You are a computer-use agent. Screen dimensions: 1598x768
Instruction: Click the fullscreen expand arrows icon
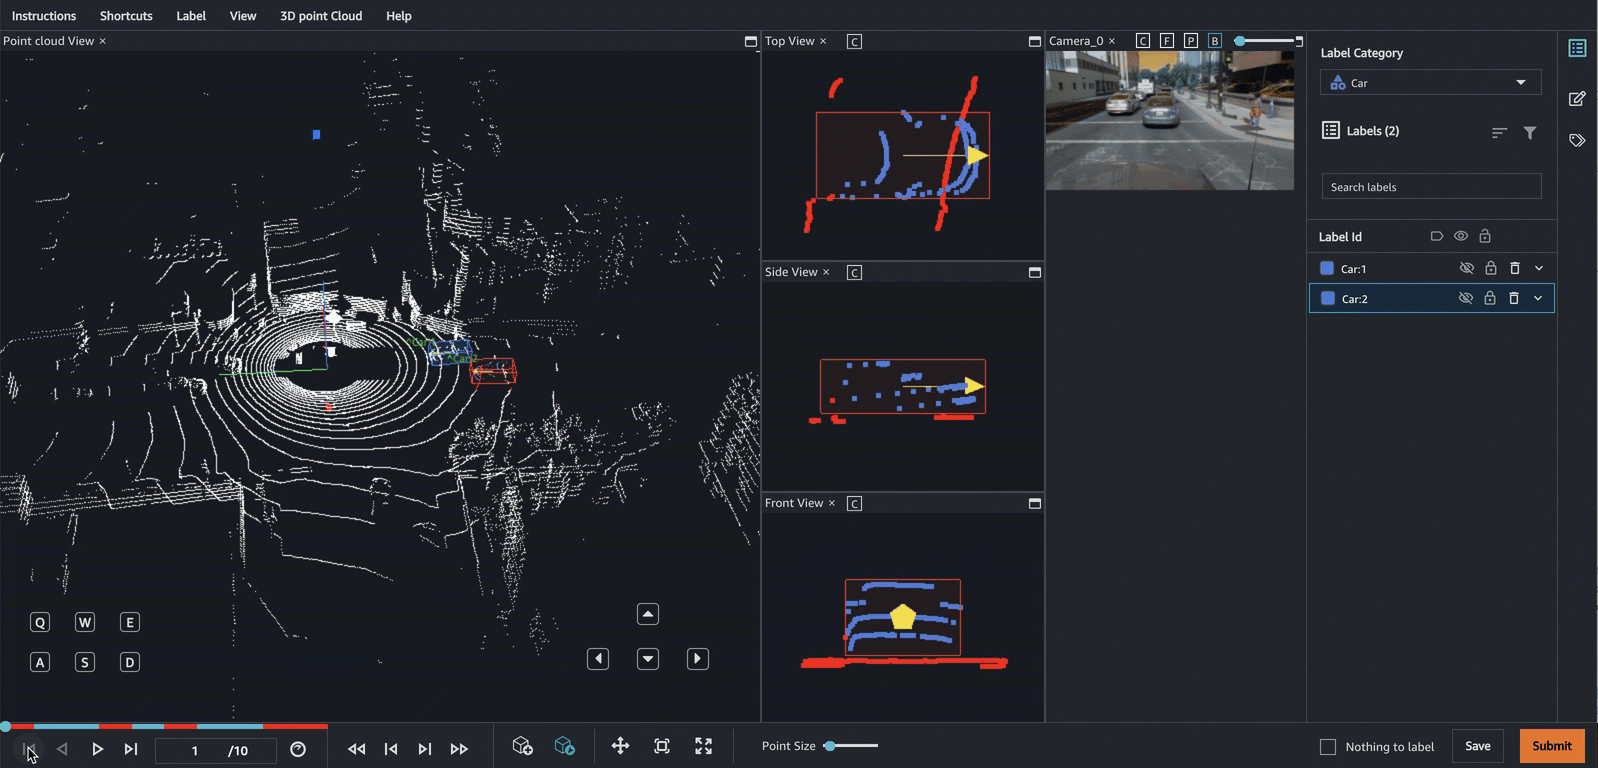pos(704,746)
